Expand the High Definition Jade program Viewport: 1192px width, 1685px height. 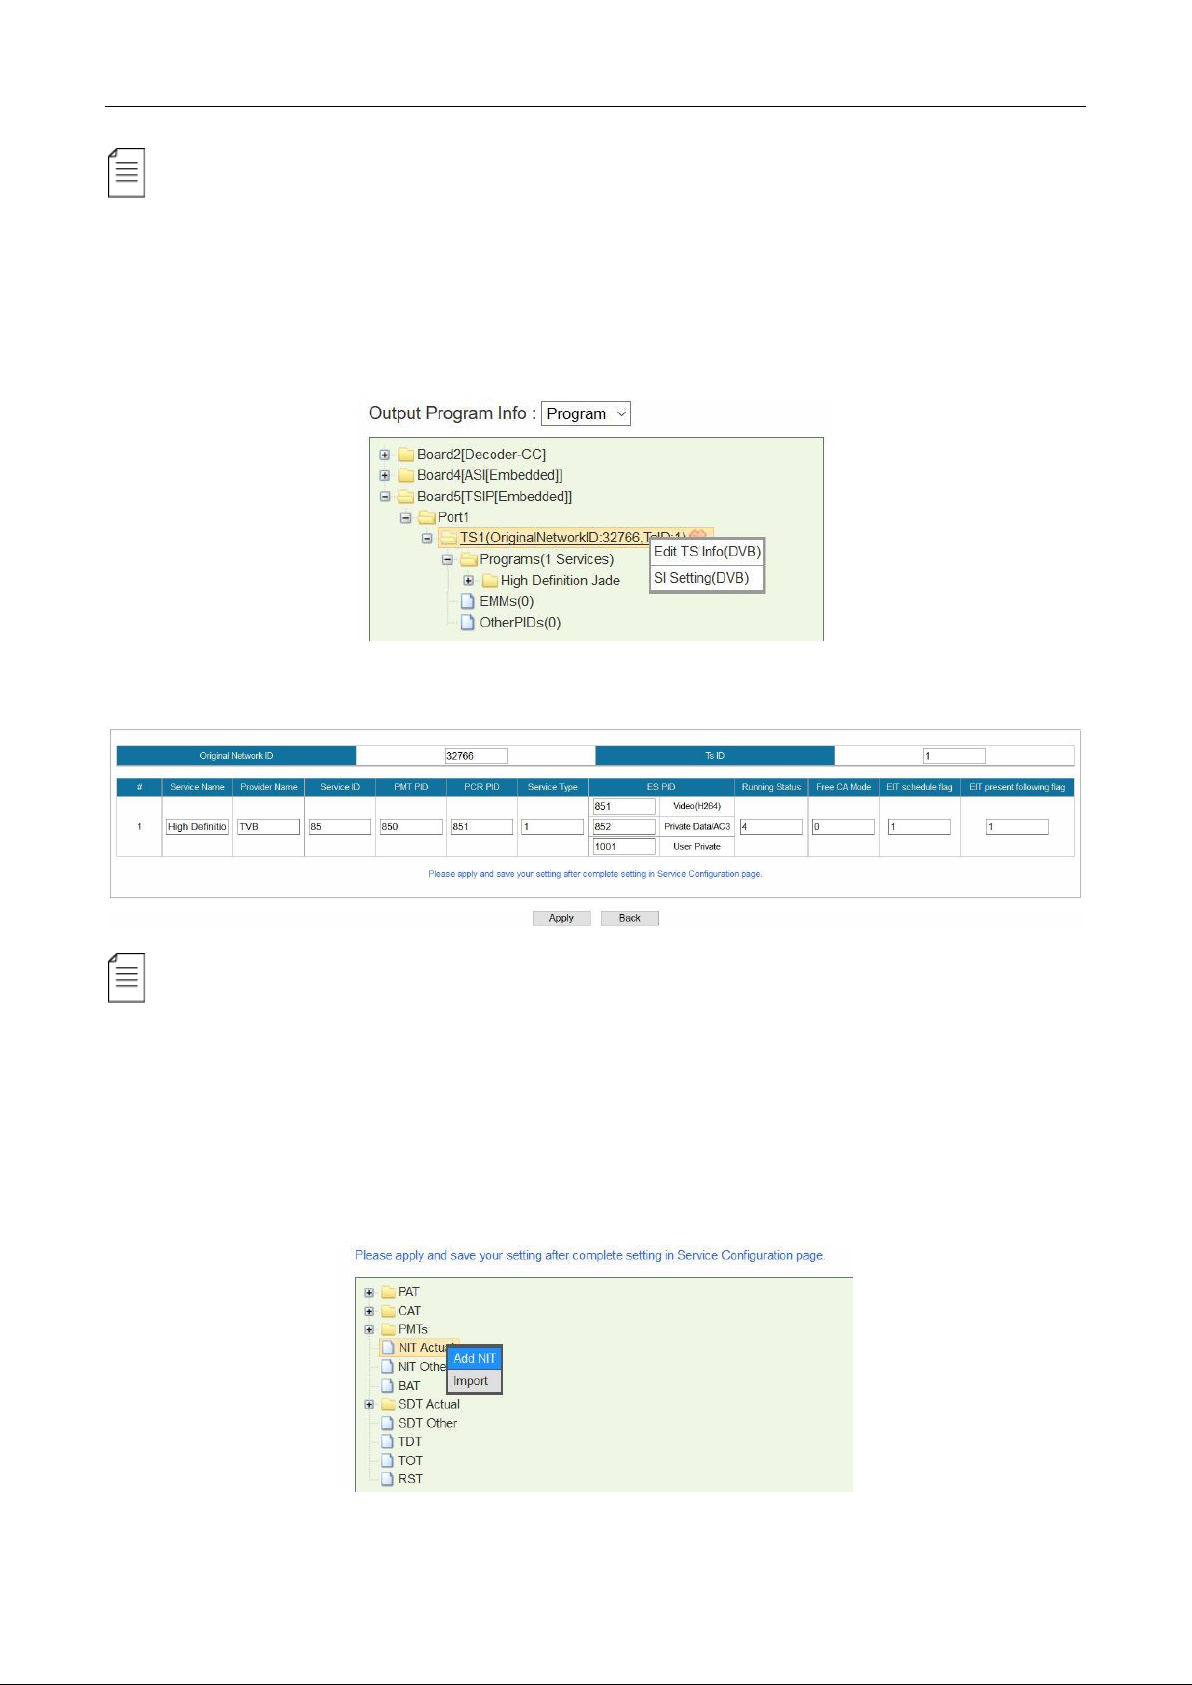(x=469, y=581)
